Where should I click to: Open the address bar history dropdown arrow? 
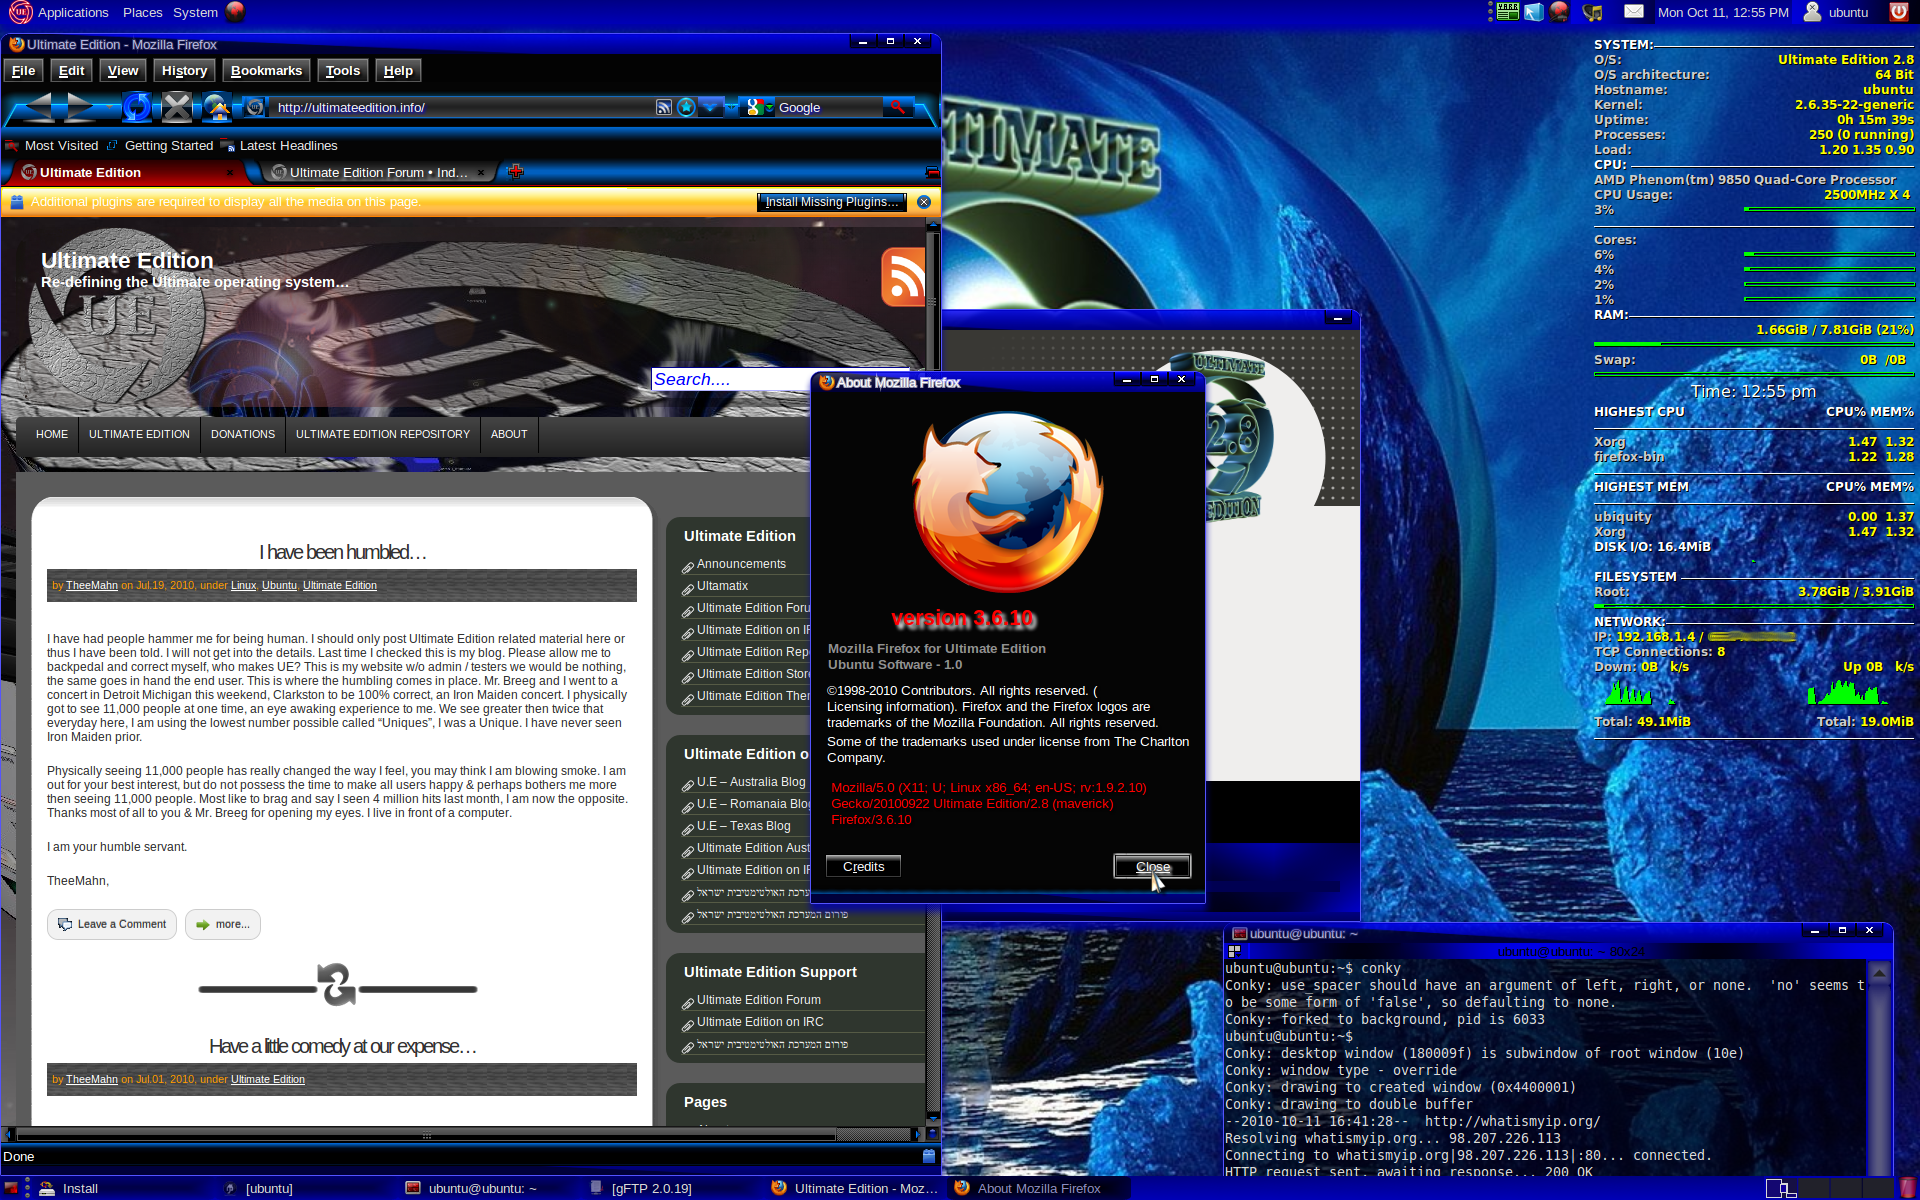711,106
